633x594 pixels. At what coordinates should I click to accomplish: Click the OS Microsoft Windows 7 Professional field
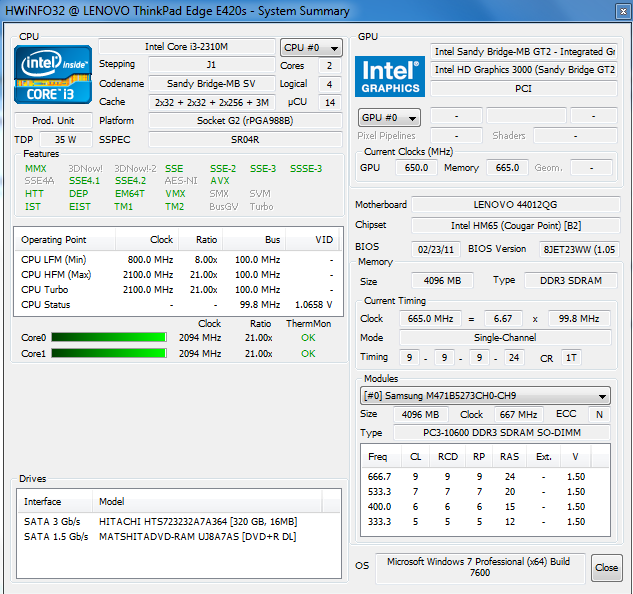(x=480, y=567)
